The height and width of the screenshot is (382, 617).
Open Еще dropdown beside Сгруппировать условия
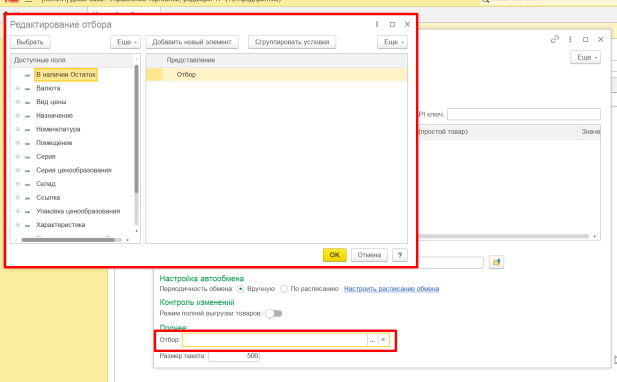tap(392, 42)
